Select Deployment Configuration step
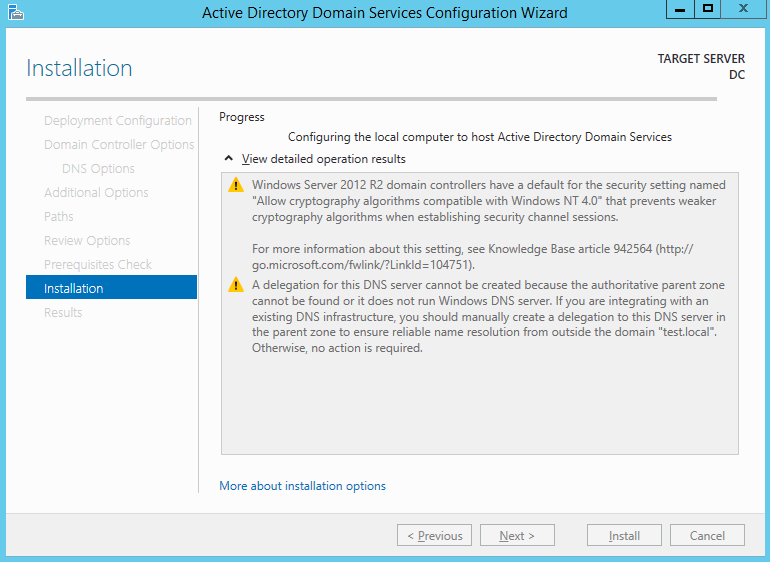This screenshot has height=562, width=770. (x=118, y=120)
